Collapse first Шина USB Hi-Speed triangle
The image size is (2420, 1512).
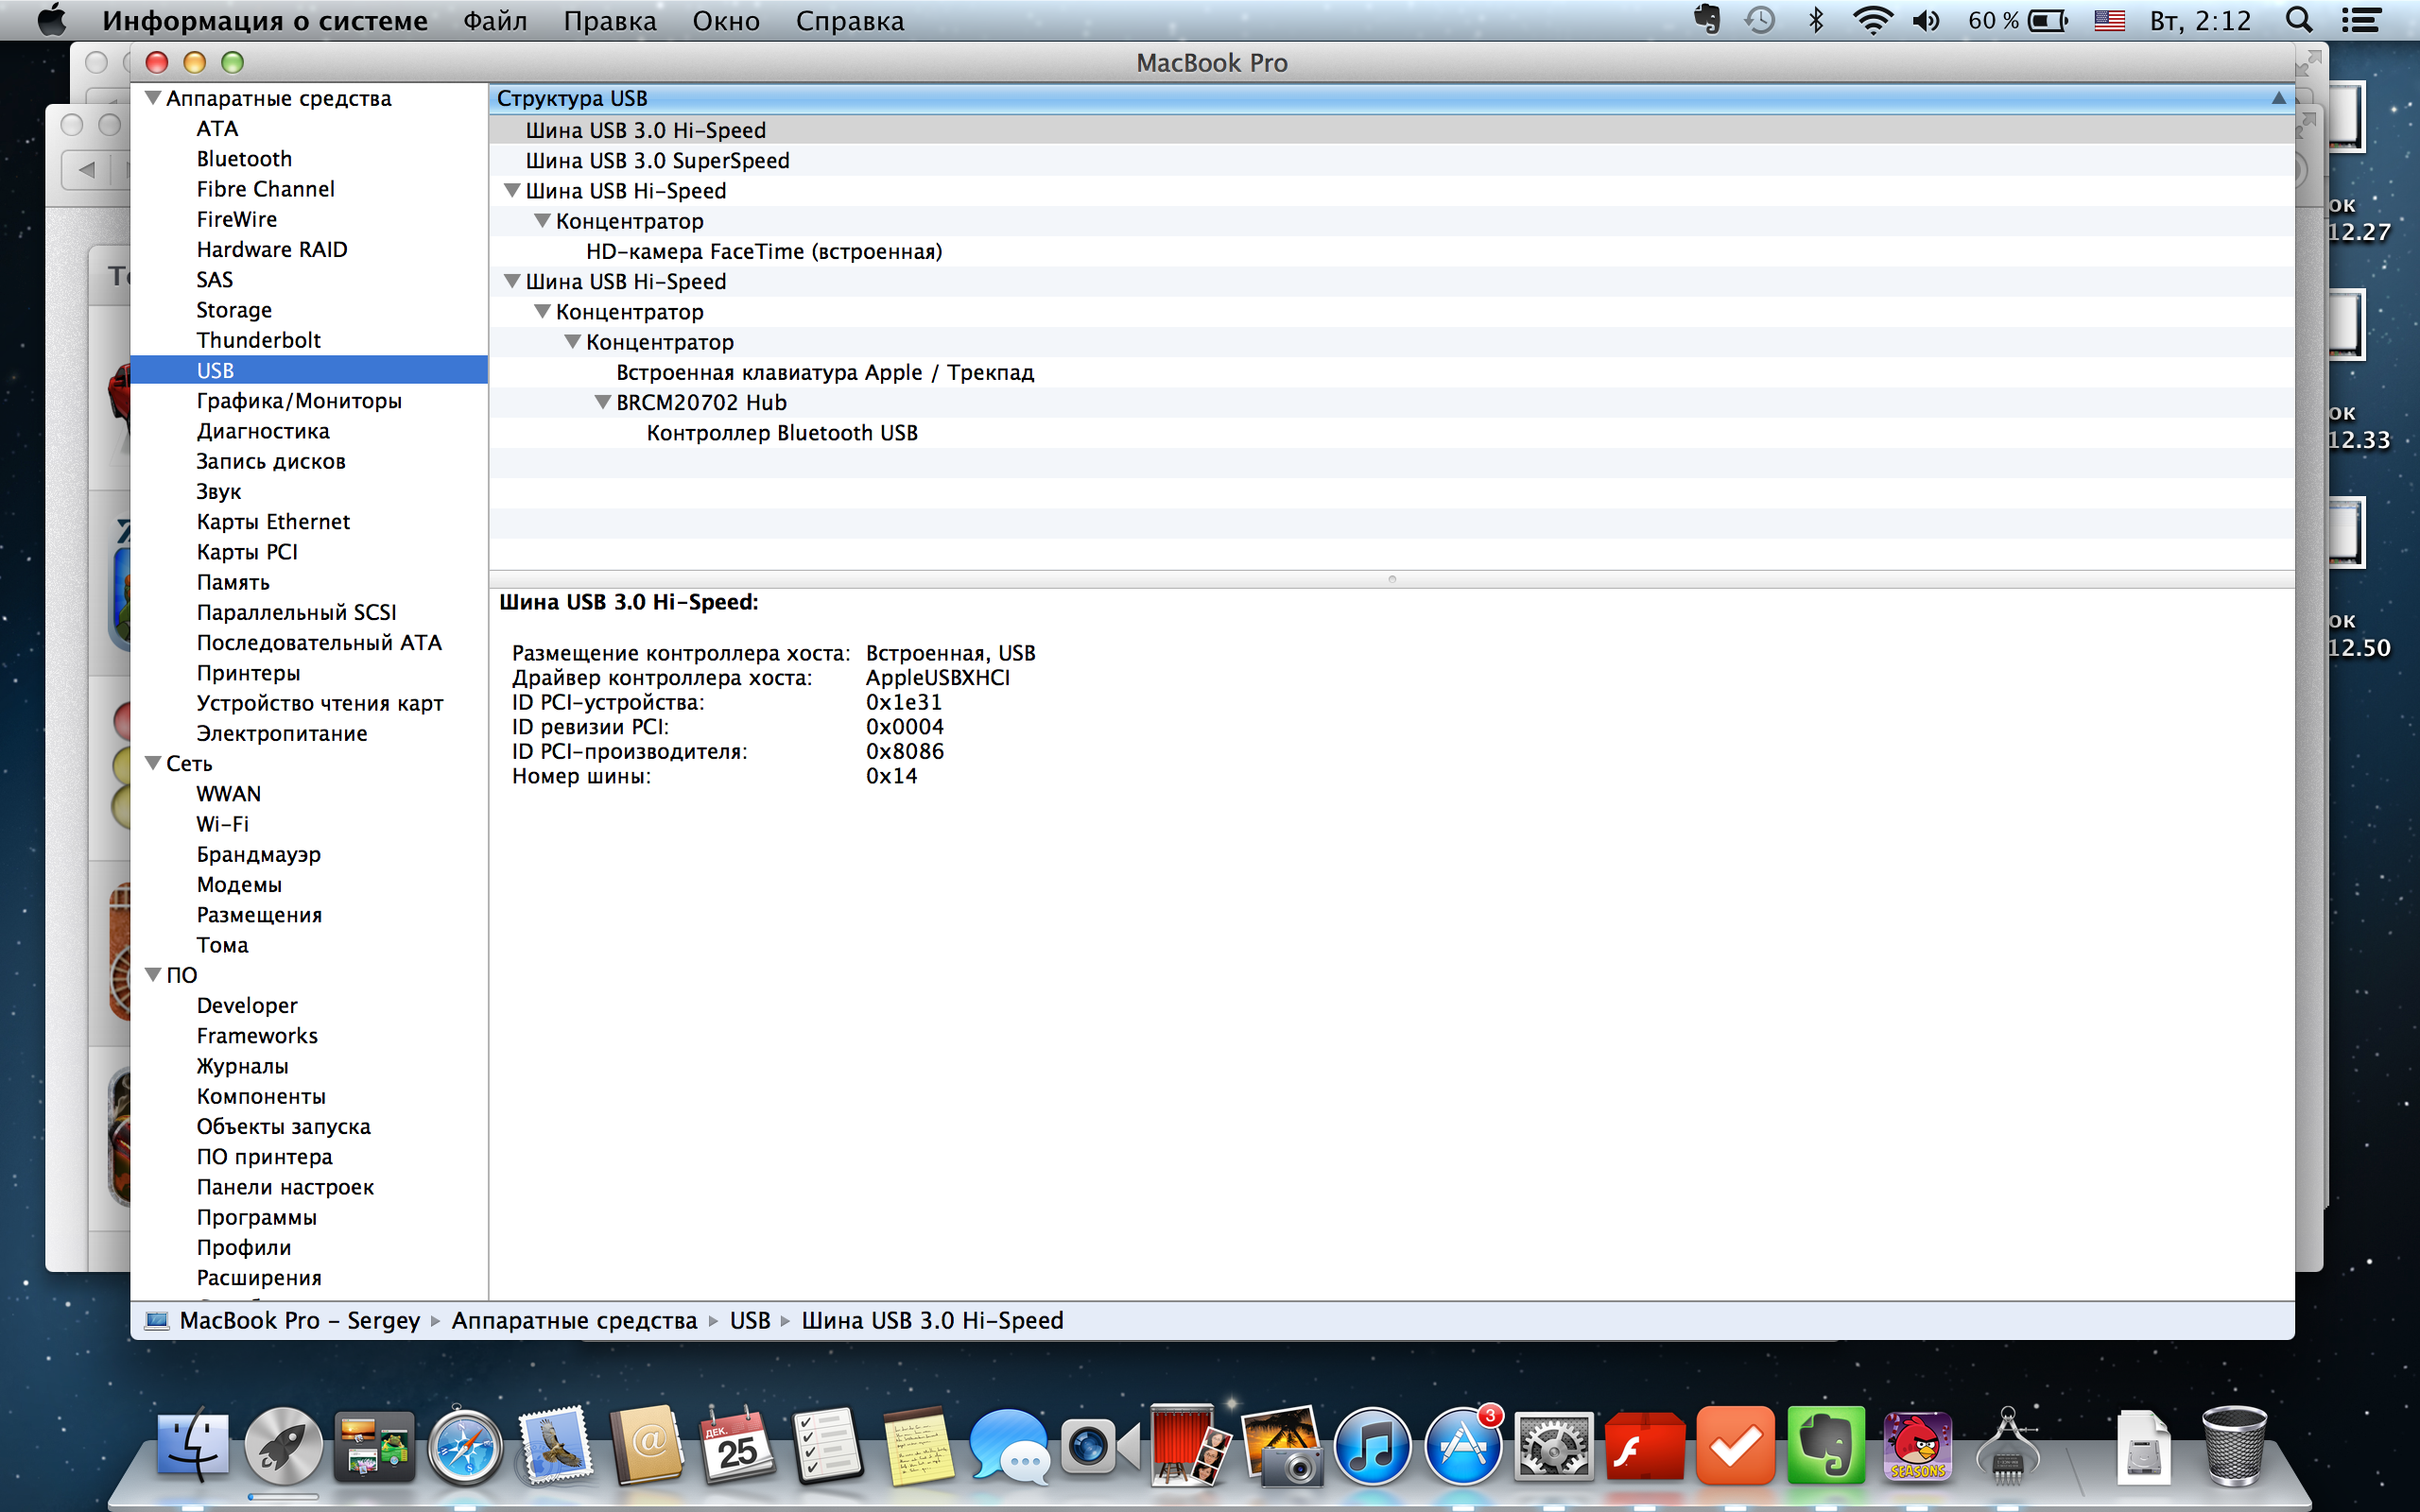[512, 190]
